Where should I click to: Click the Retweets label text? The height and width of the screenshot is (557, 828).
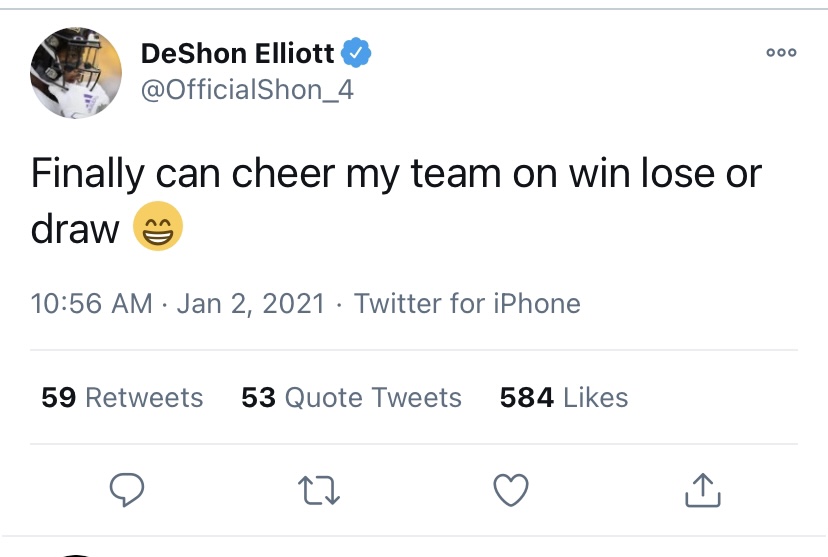click(x=144, y=397)
